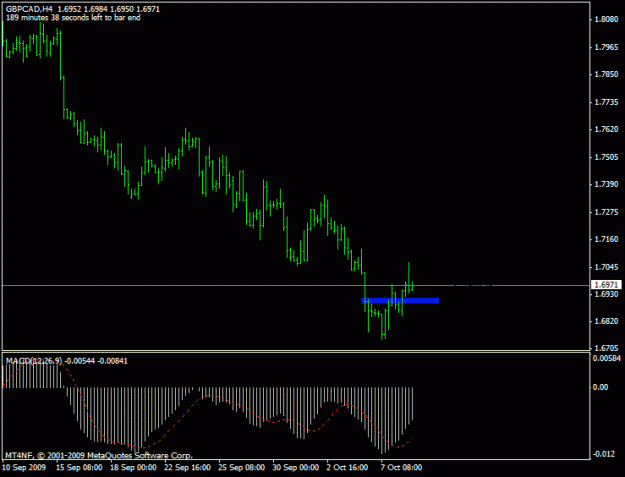Click the 1.7390 price scale value
The width and height of the screenshot is (625, 477).
606,184
